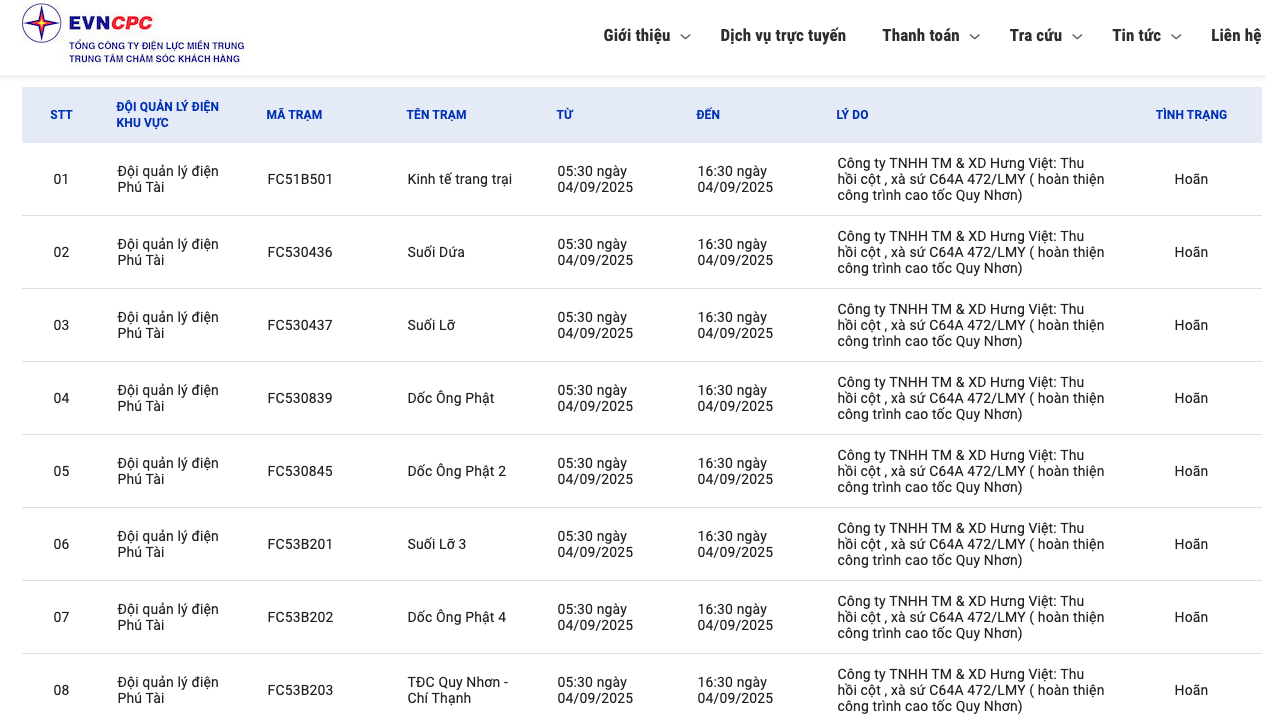Click the STT column header

[61, 115]
